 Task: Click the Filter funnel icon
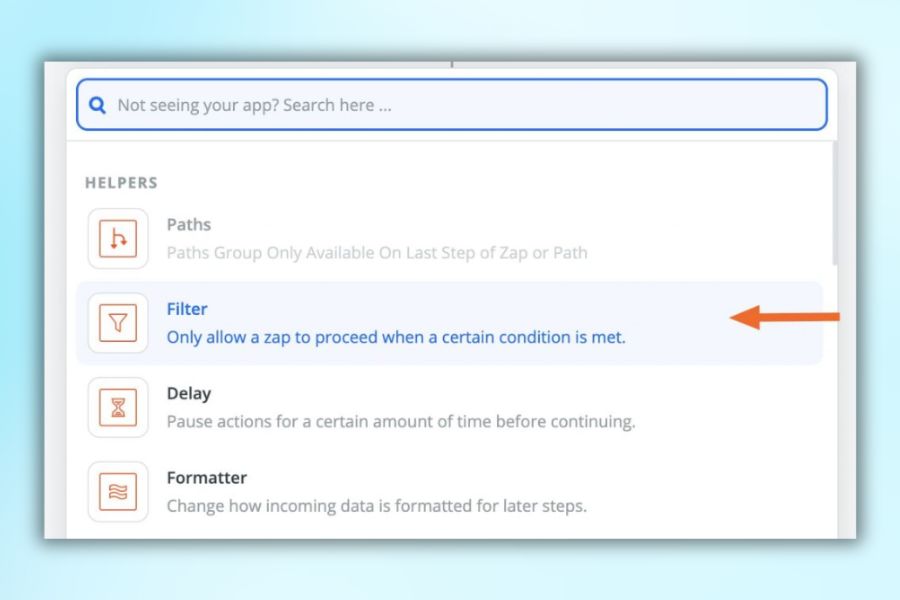118,323
